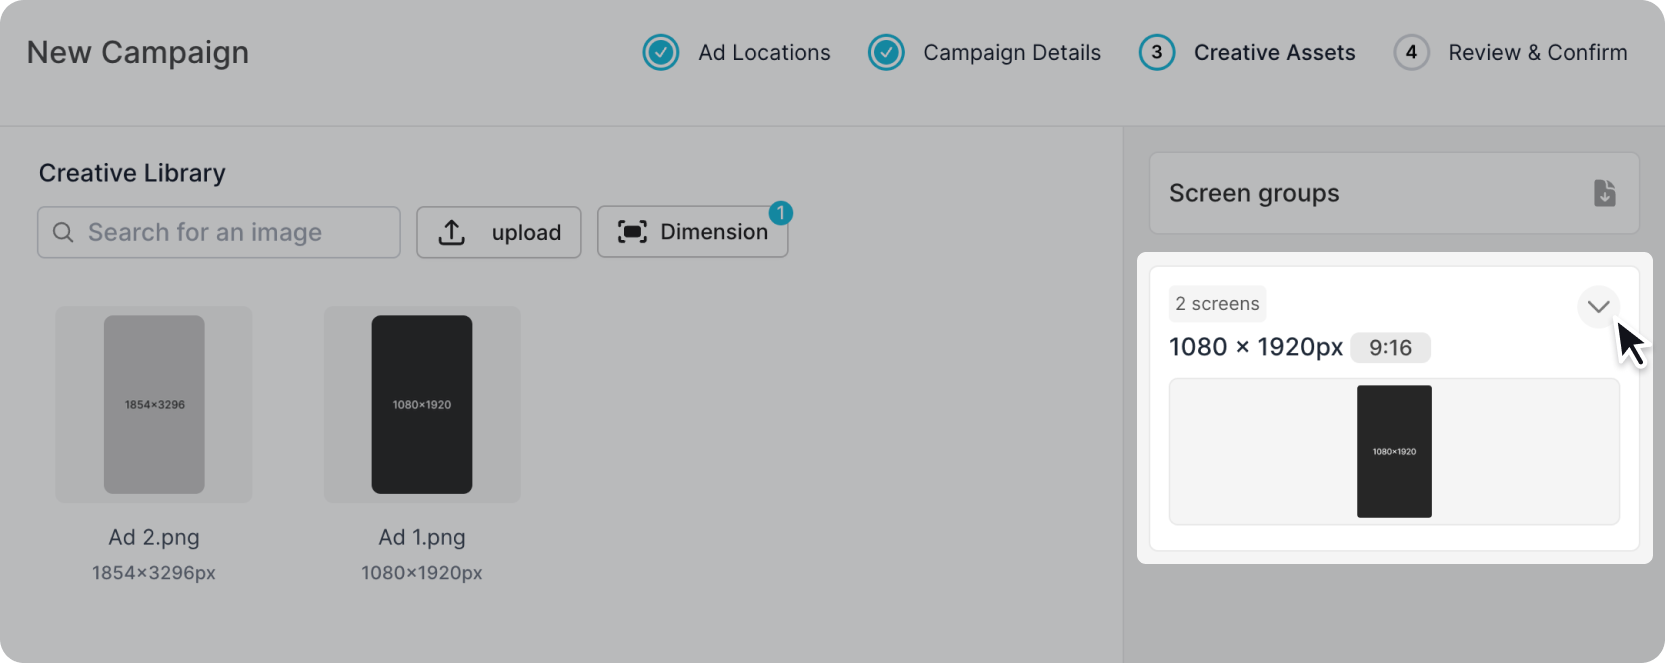The width and height of the screenshot is (1665, 663).
Task: Click the step 4 circle icon
Action: [x=1411, y=52]
